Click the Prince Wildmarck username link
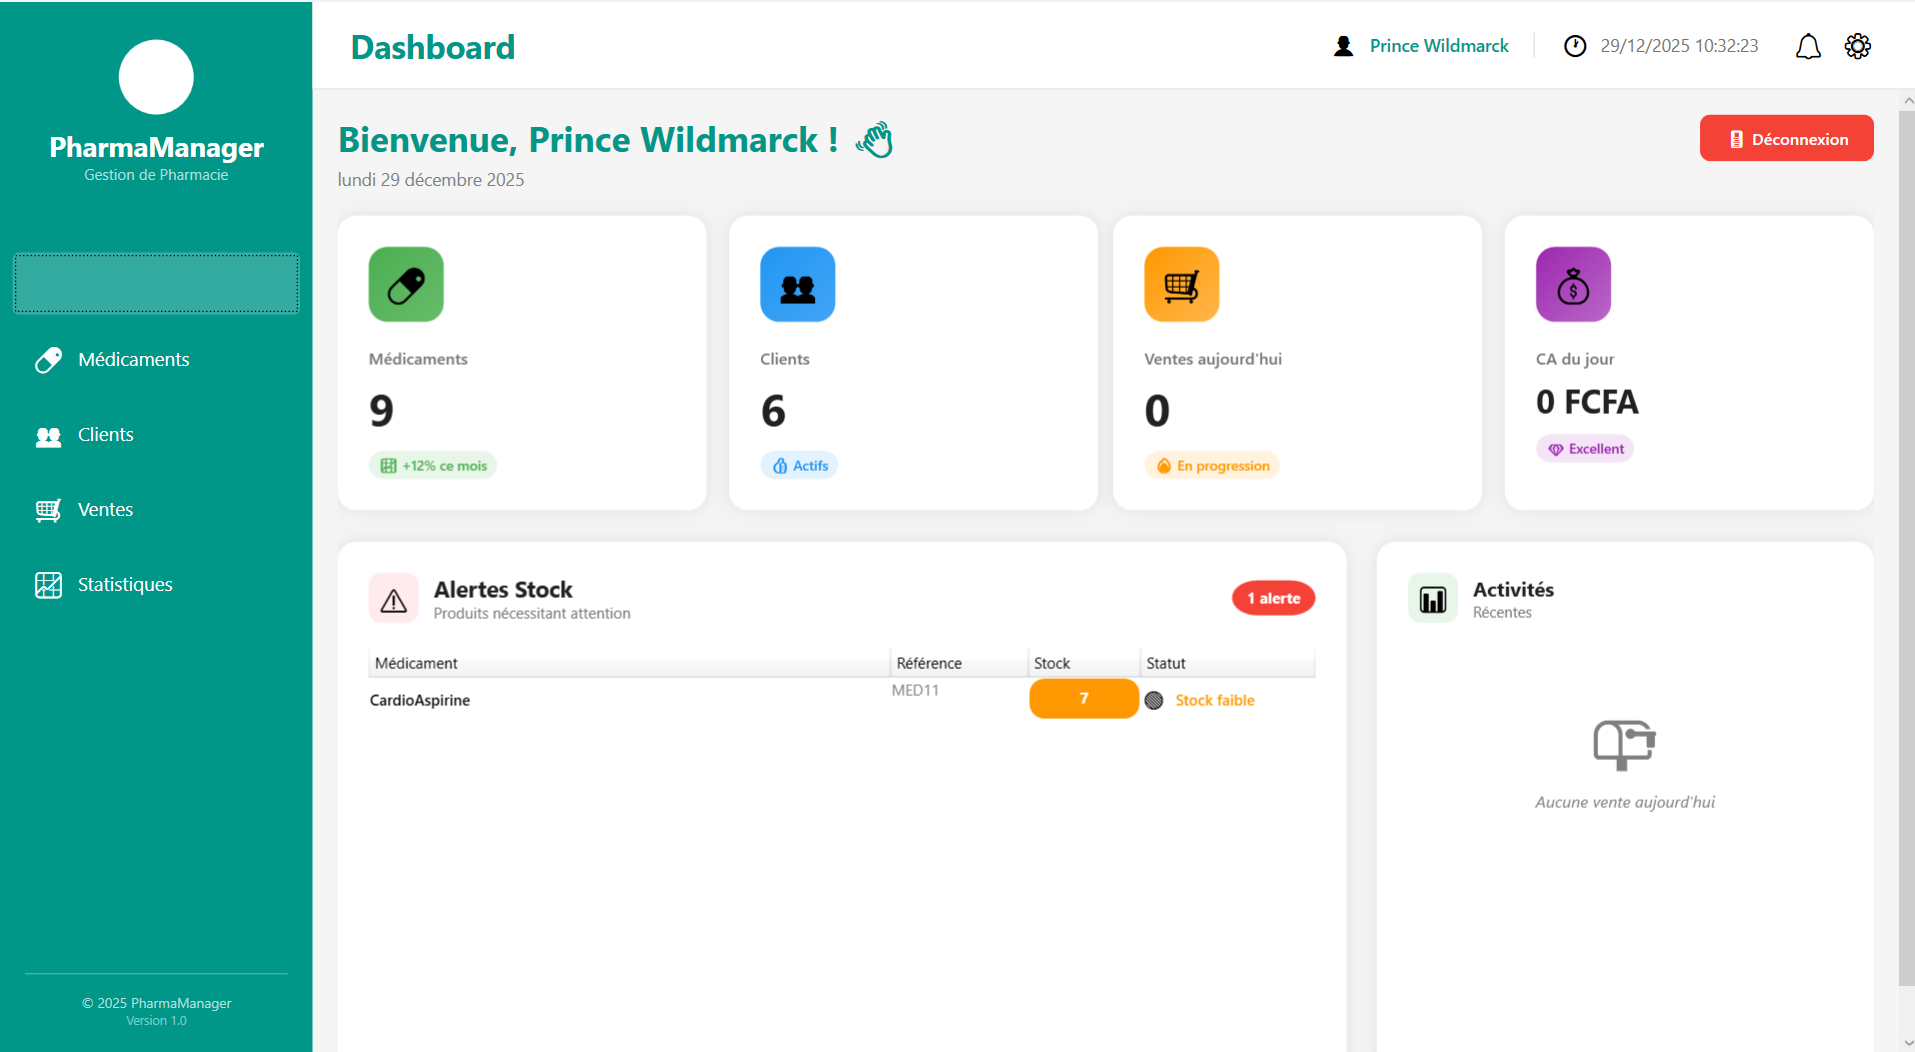The image size is (1915, 1052). (x=1438, y=47)
